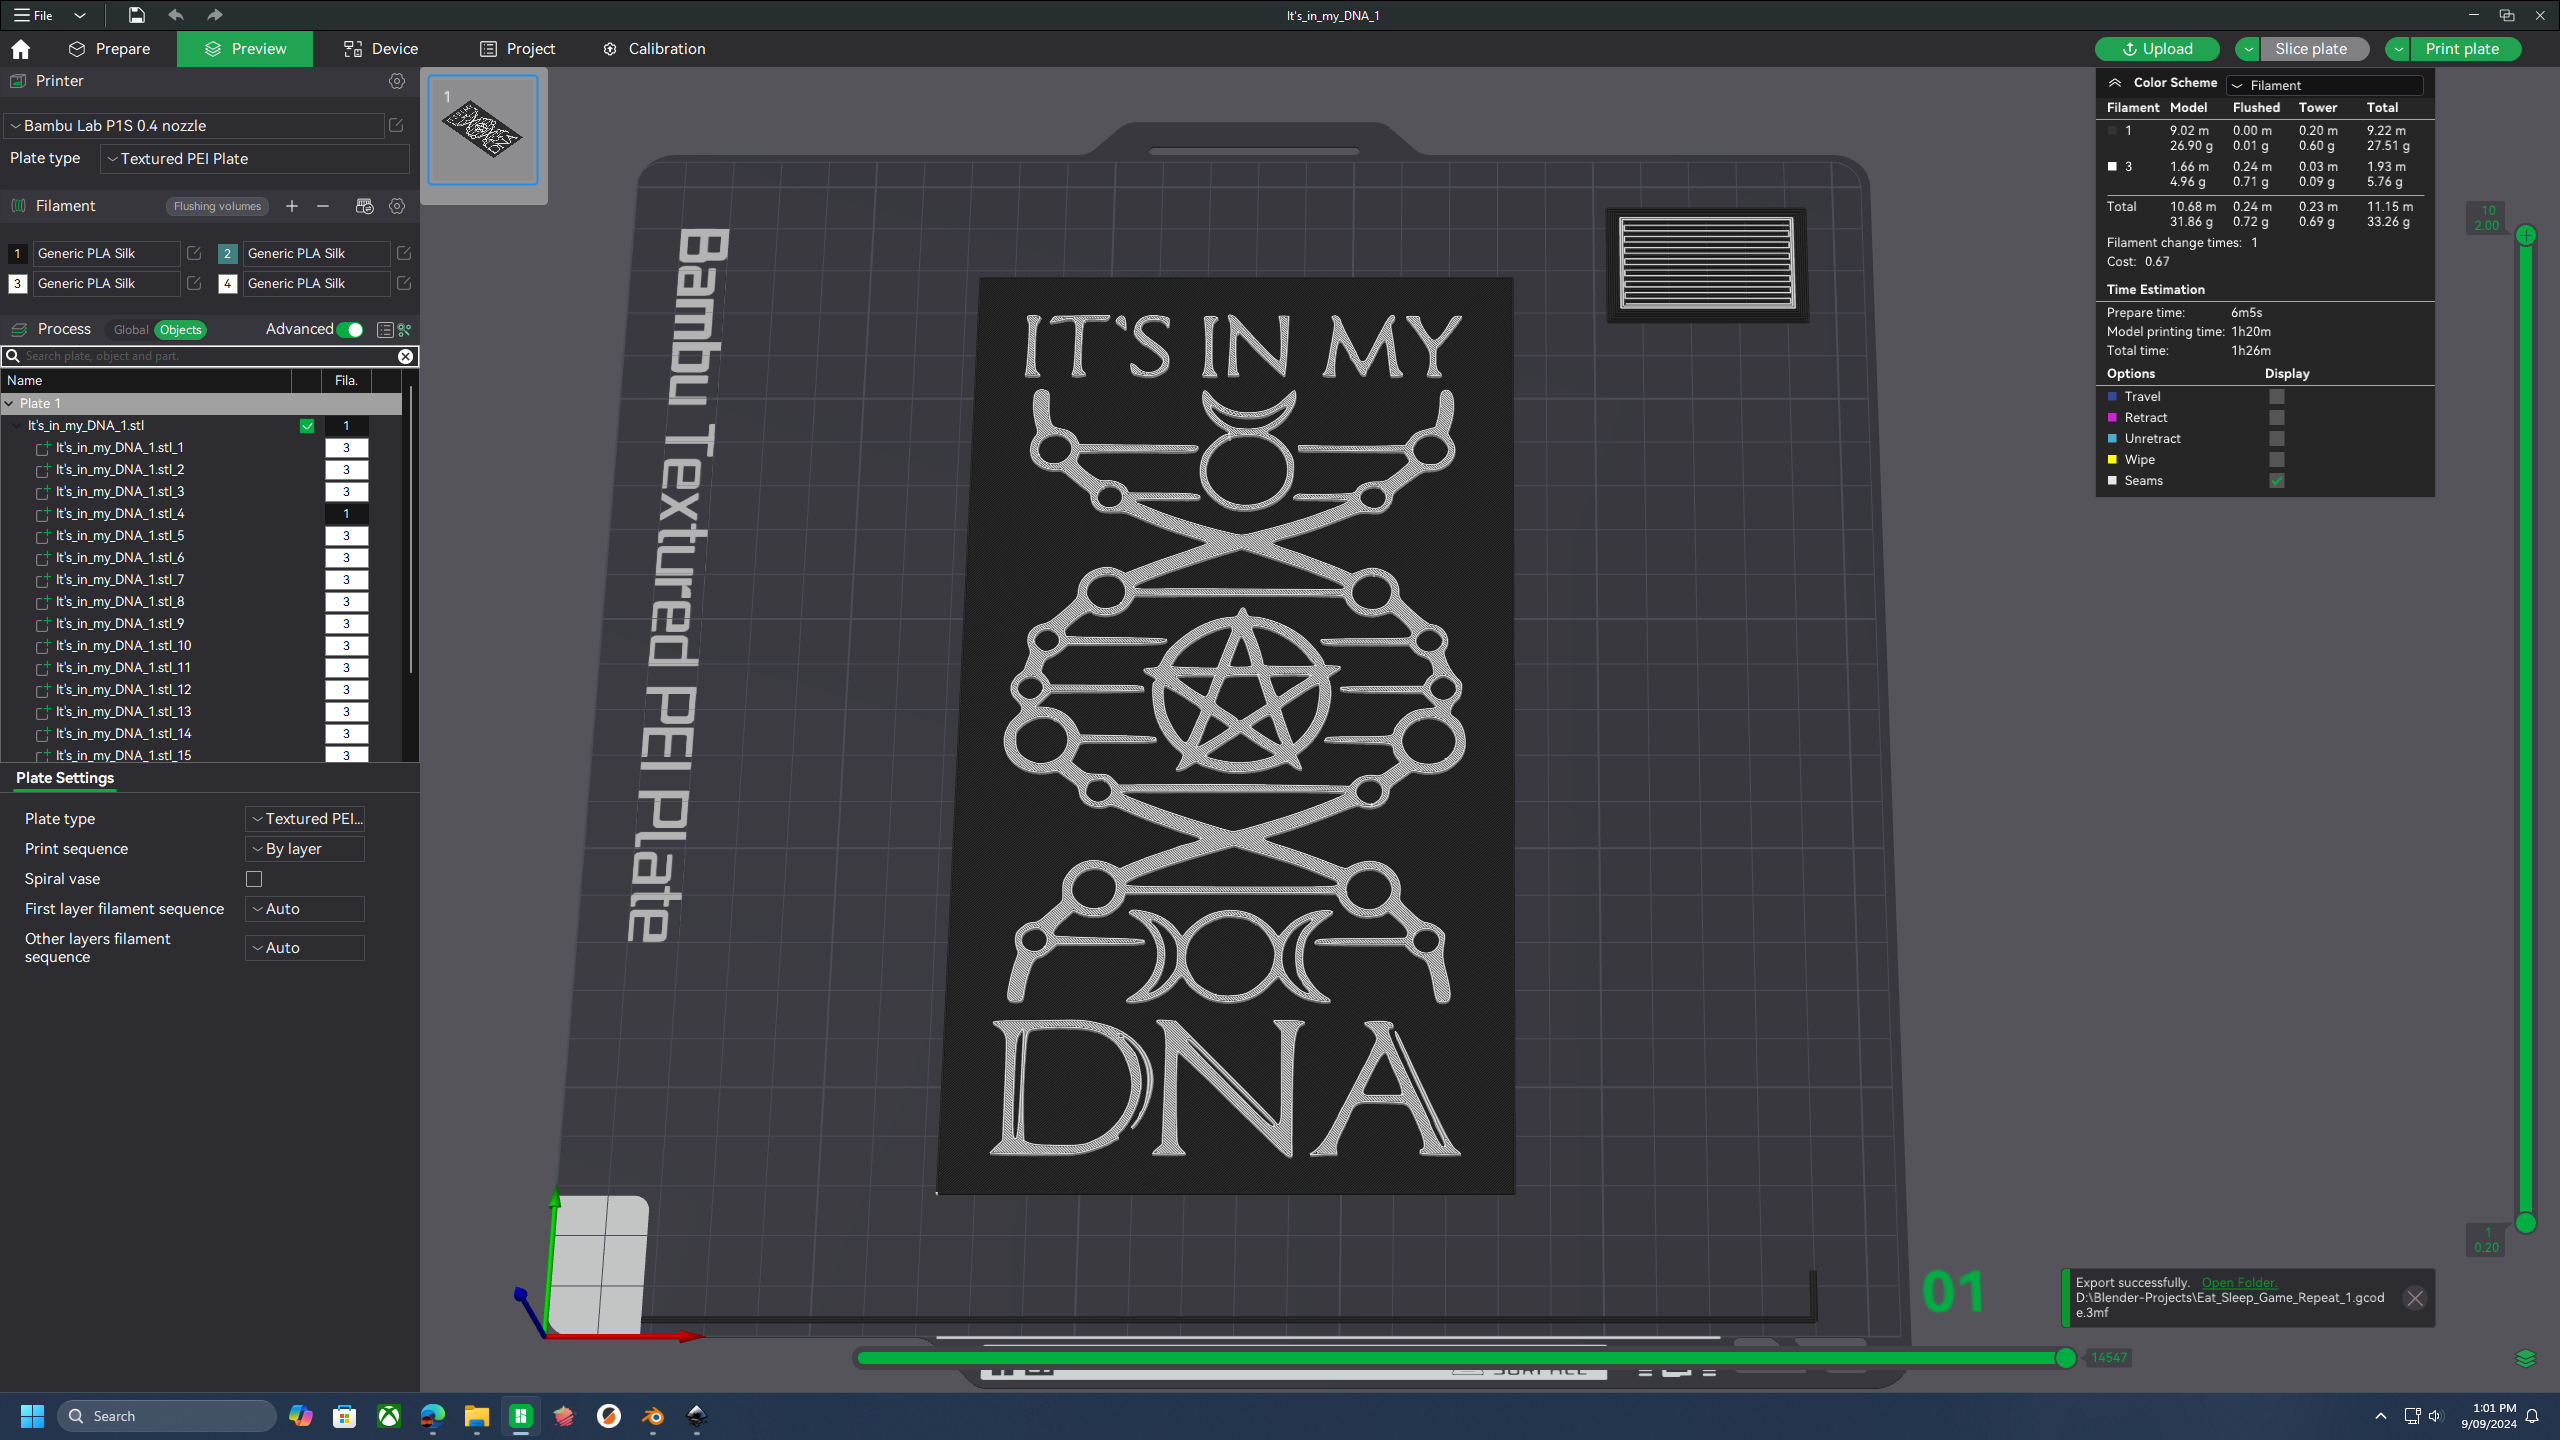Viewport: 2560px width, 1440px height.
Task: Open File Explorer from the taskbar
Action: tap(476, 1416)
